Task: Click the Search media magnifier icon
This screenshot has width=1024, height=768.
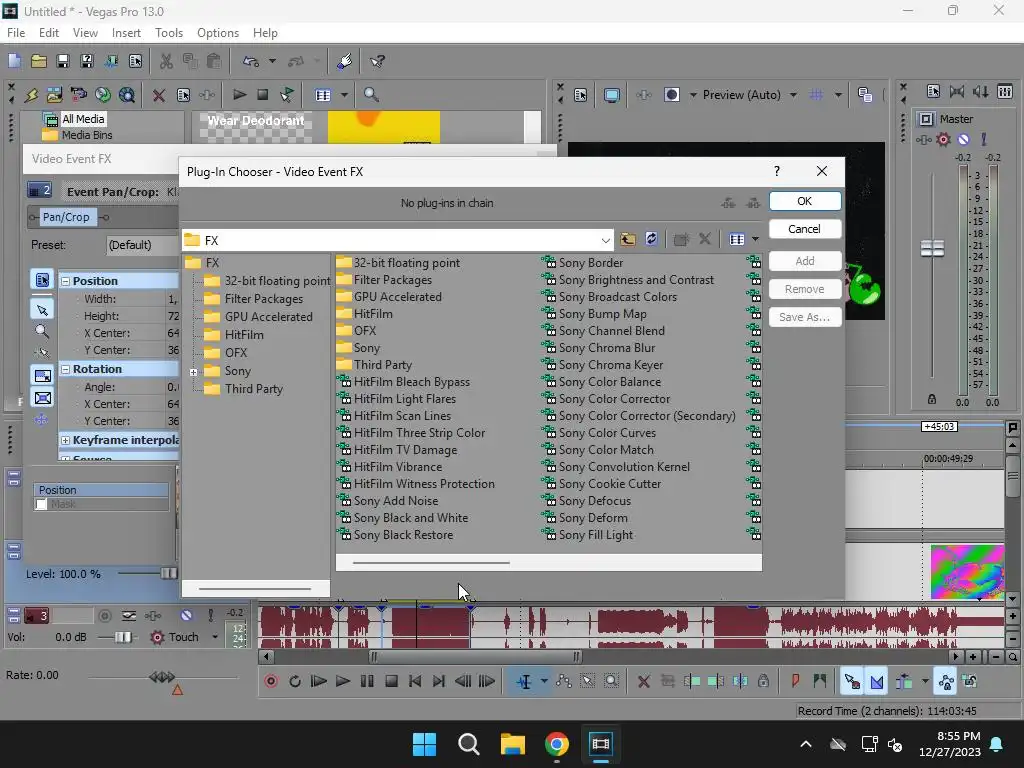Action: (x=371, y=95)
